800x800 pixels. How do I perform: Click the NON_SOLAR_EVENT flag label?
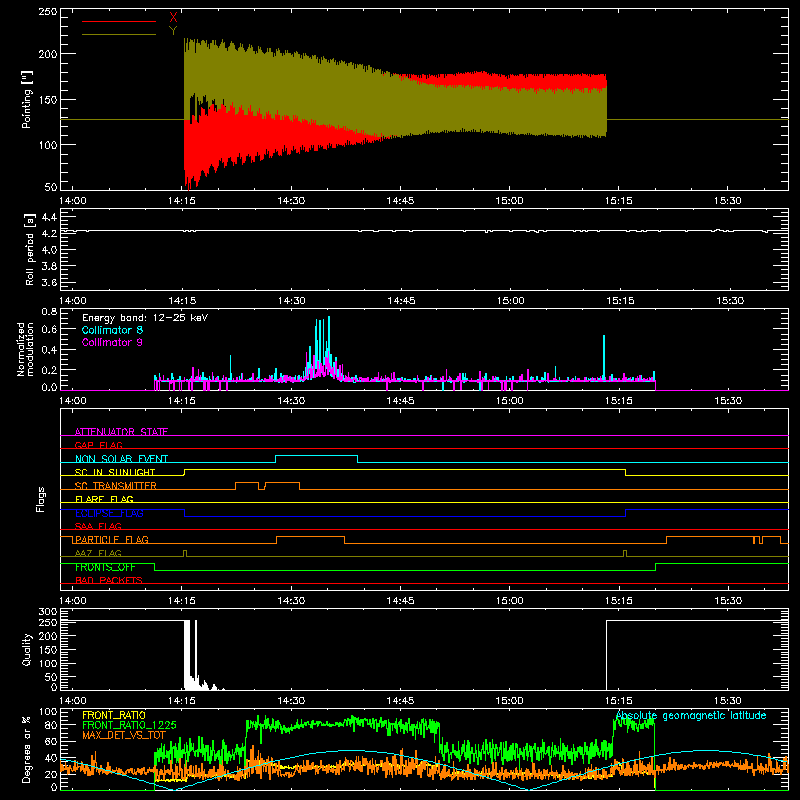click(121, 459)
